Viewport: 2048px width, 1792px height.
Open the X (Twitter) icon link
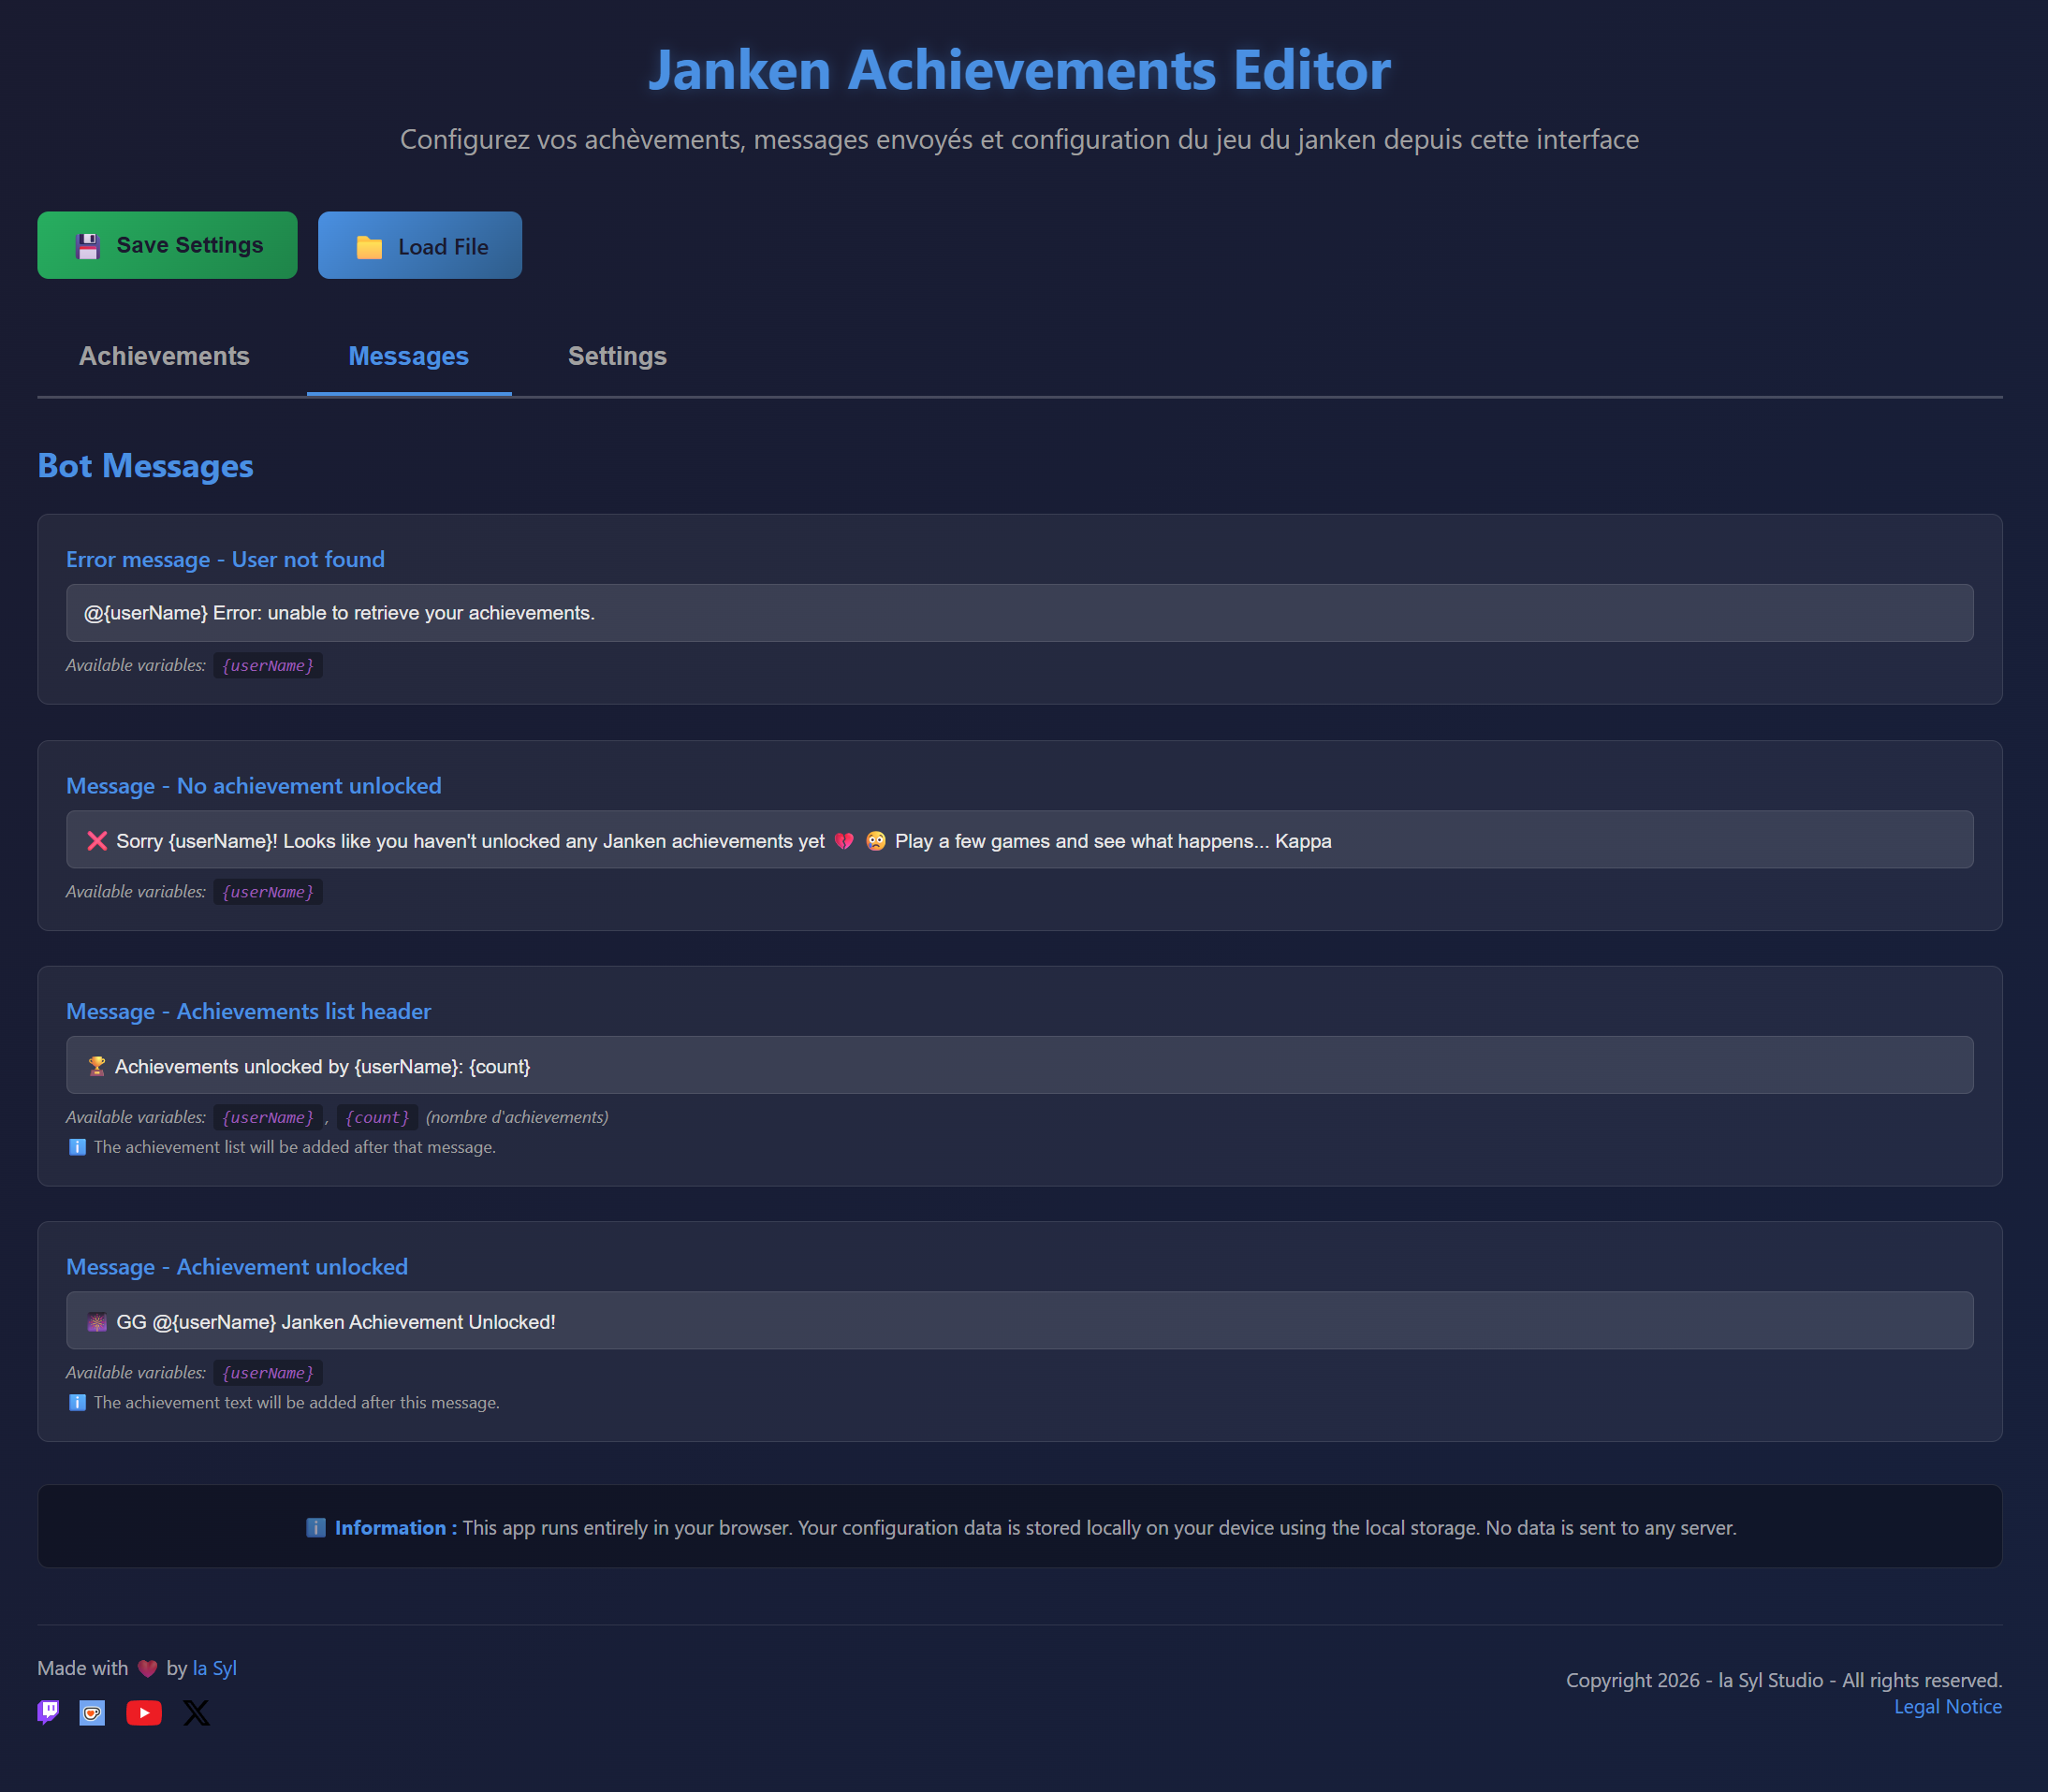pos(197,1713)
